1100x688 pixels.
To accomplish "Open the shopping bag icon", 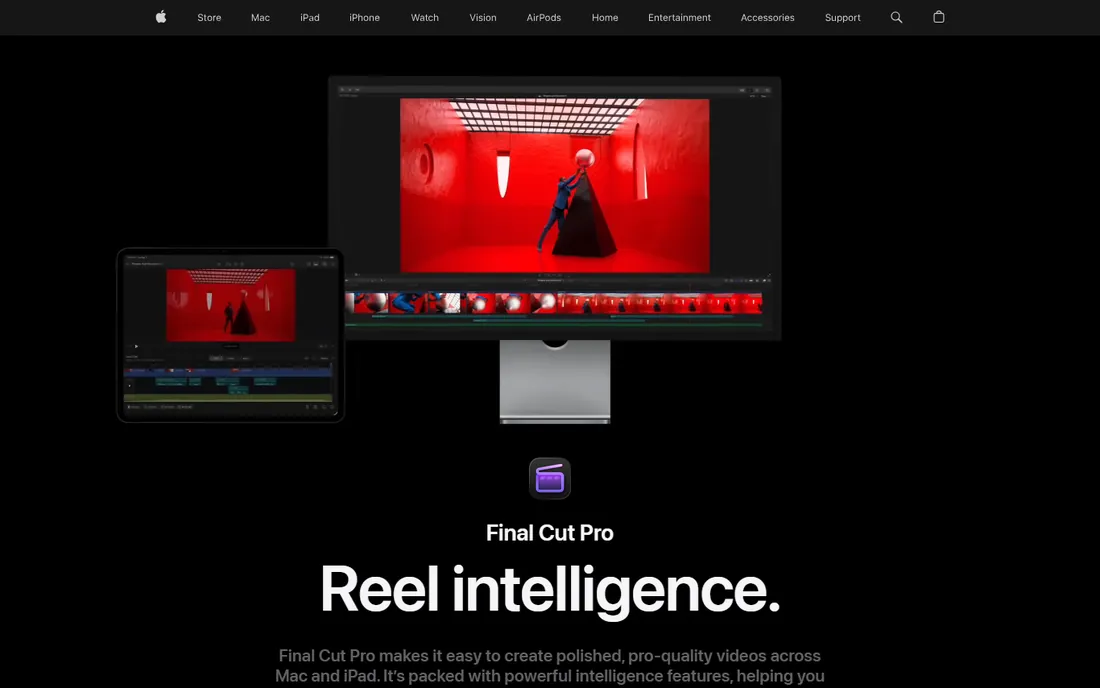I will (939, 17).
